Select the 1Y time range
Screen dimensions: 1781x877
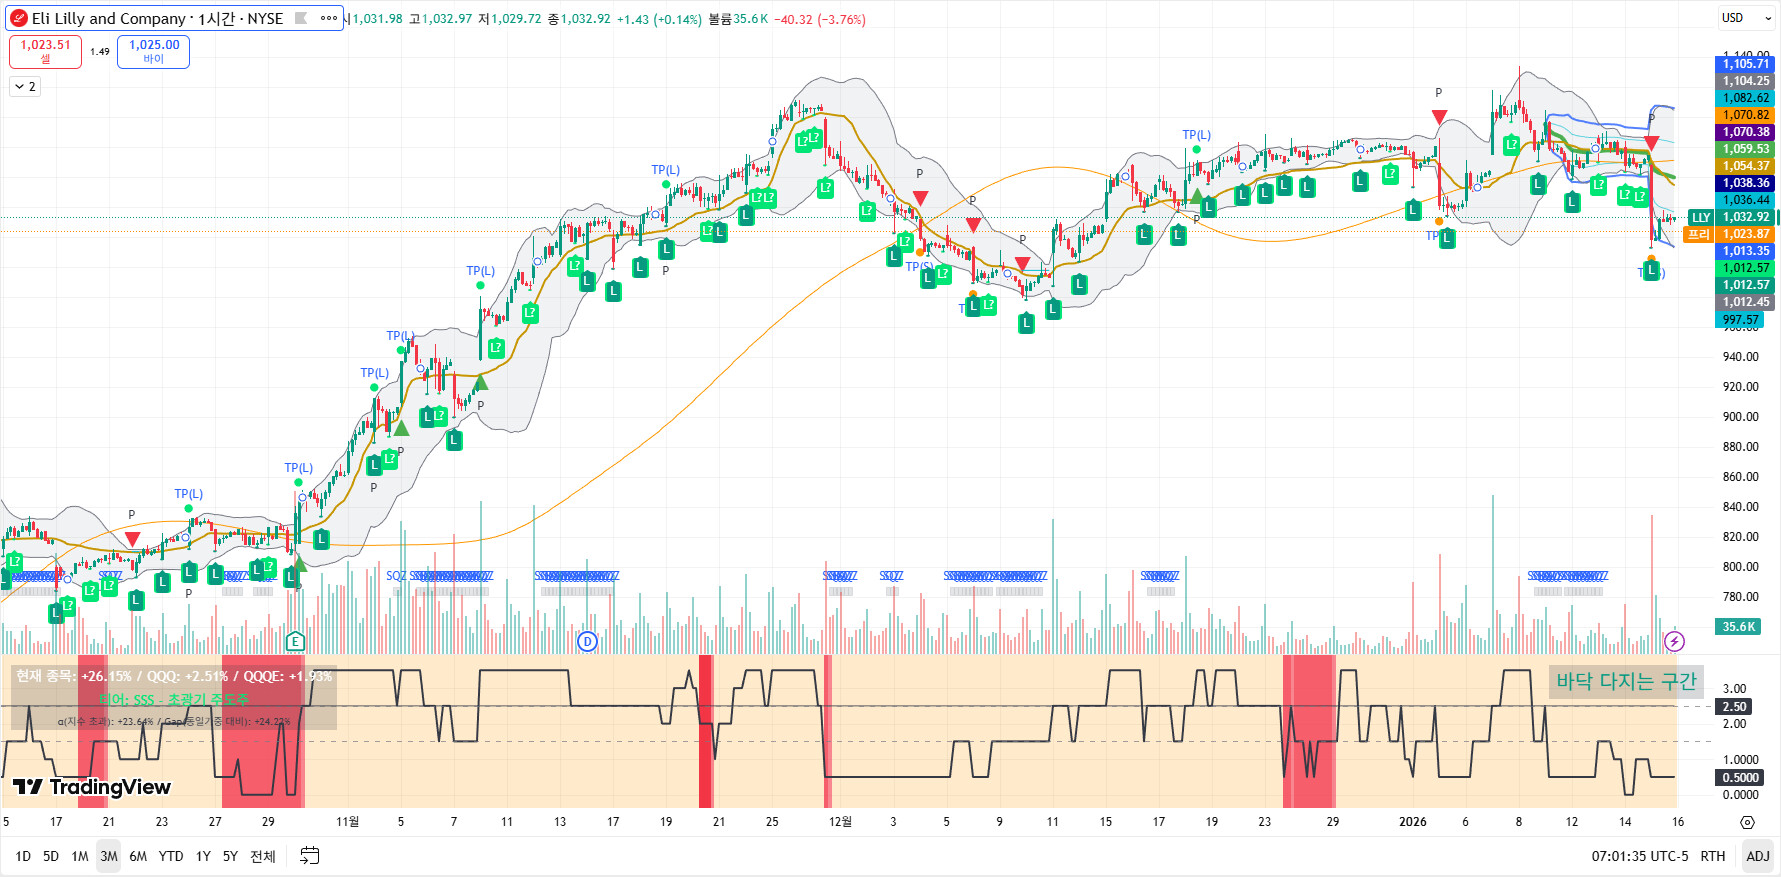click(x=203, y=856)
